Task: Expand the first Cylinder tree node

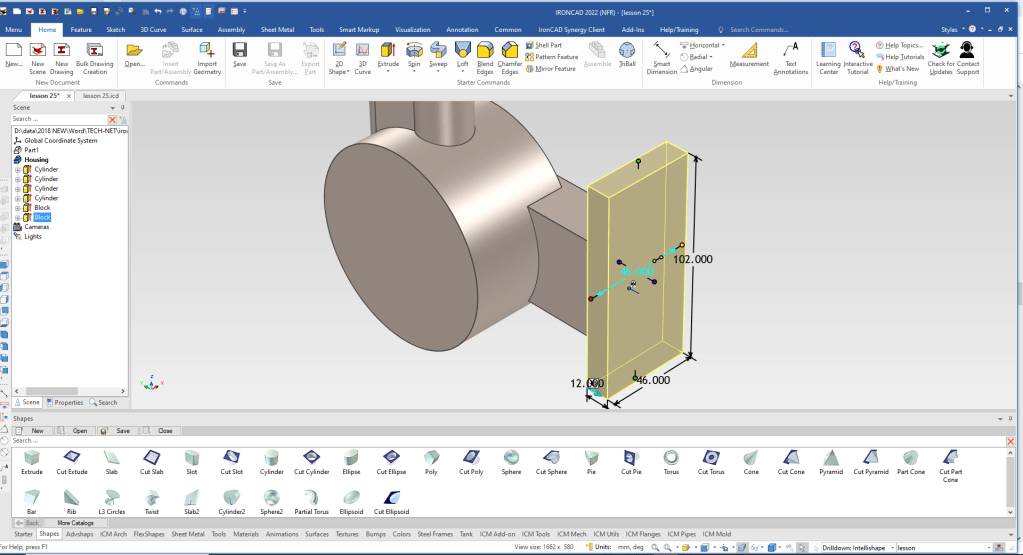Action: 18,170
